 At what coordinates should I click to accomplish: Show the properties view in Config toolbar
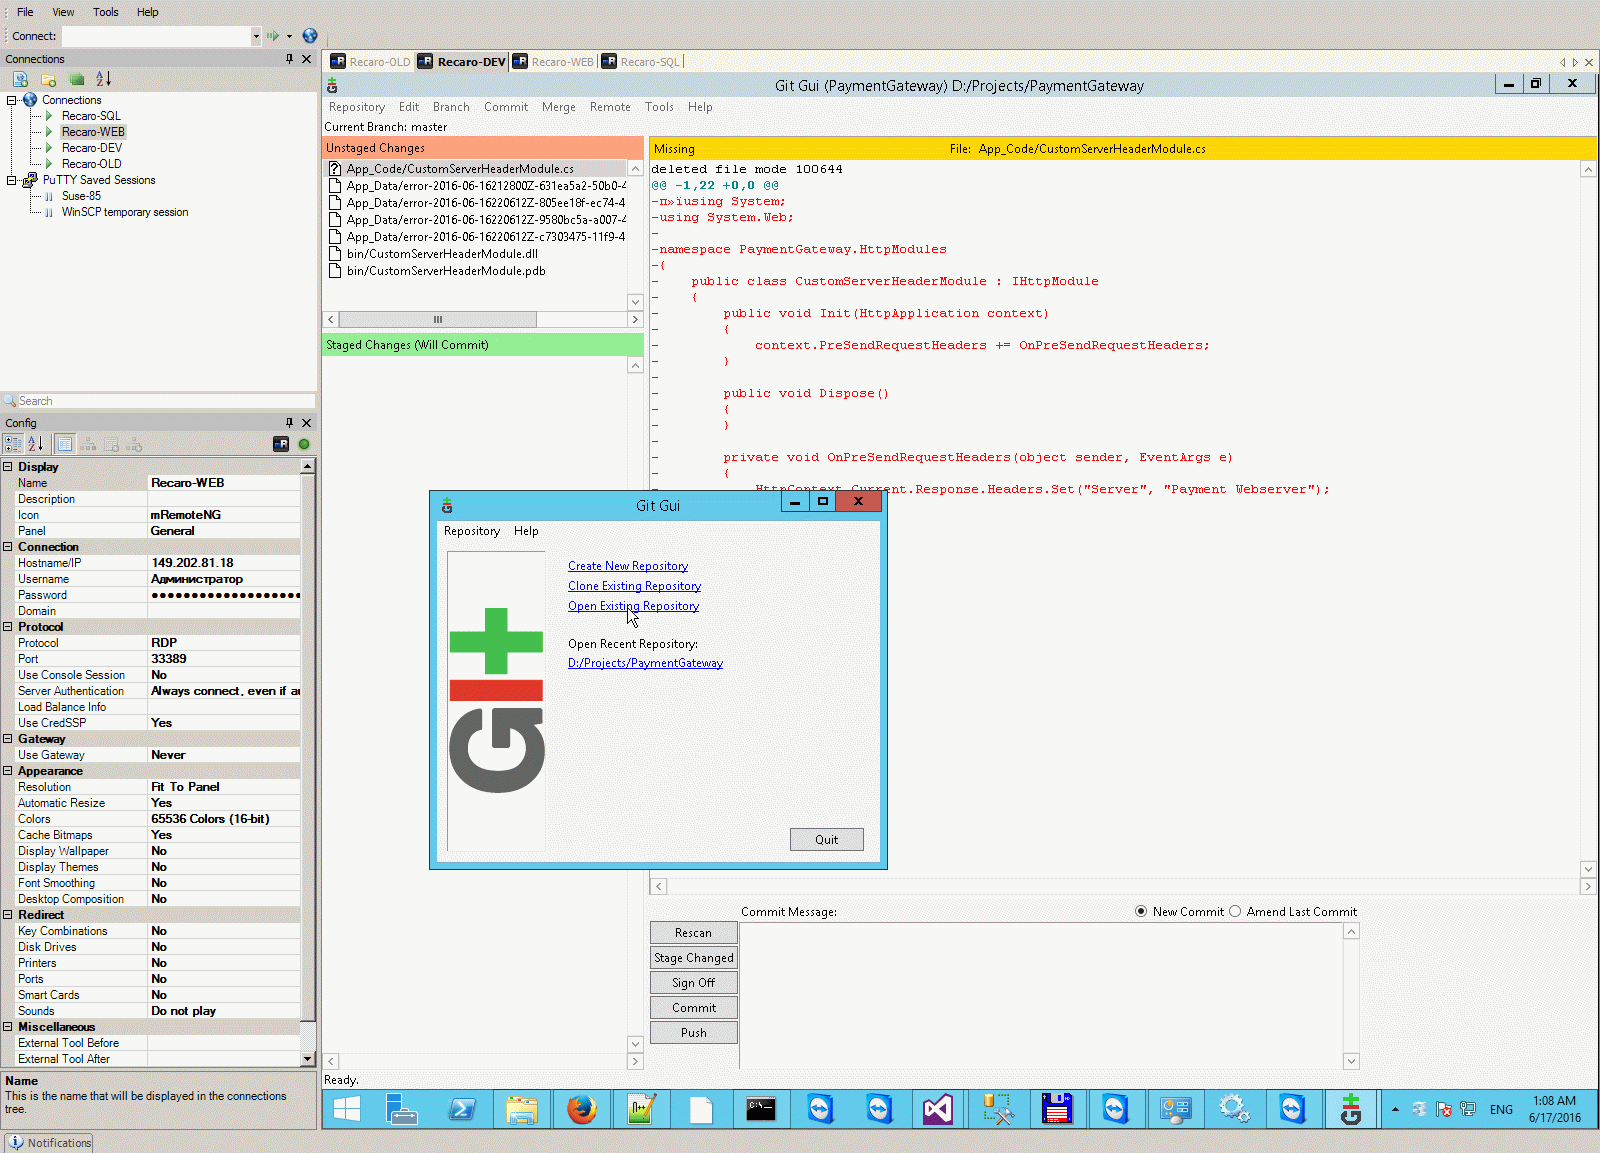pos(64,444)
